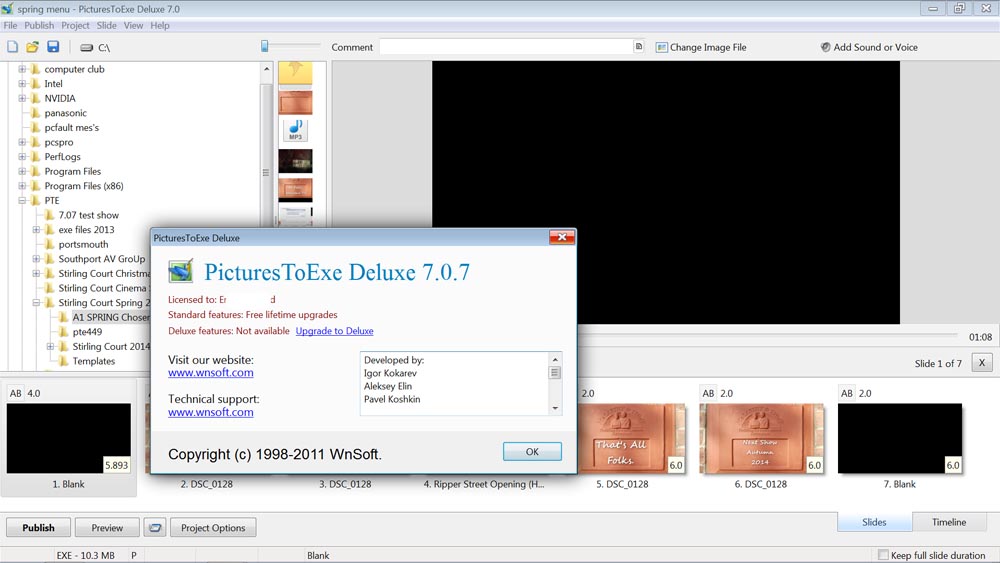The image size is (1000, 563).
Task: Expand the pcspro folder node
Action: click(22, 142)
